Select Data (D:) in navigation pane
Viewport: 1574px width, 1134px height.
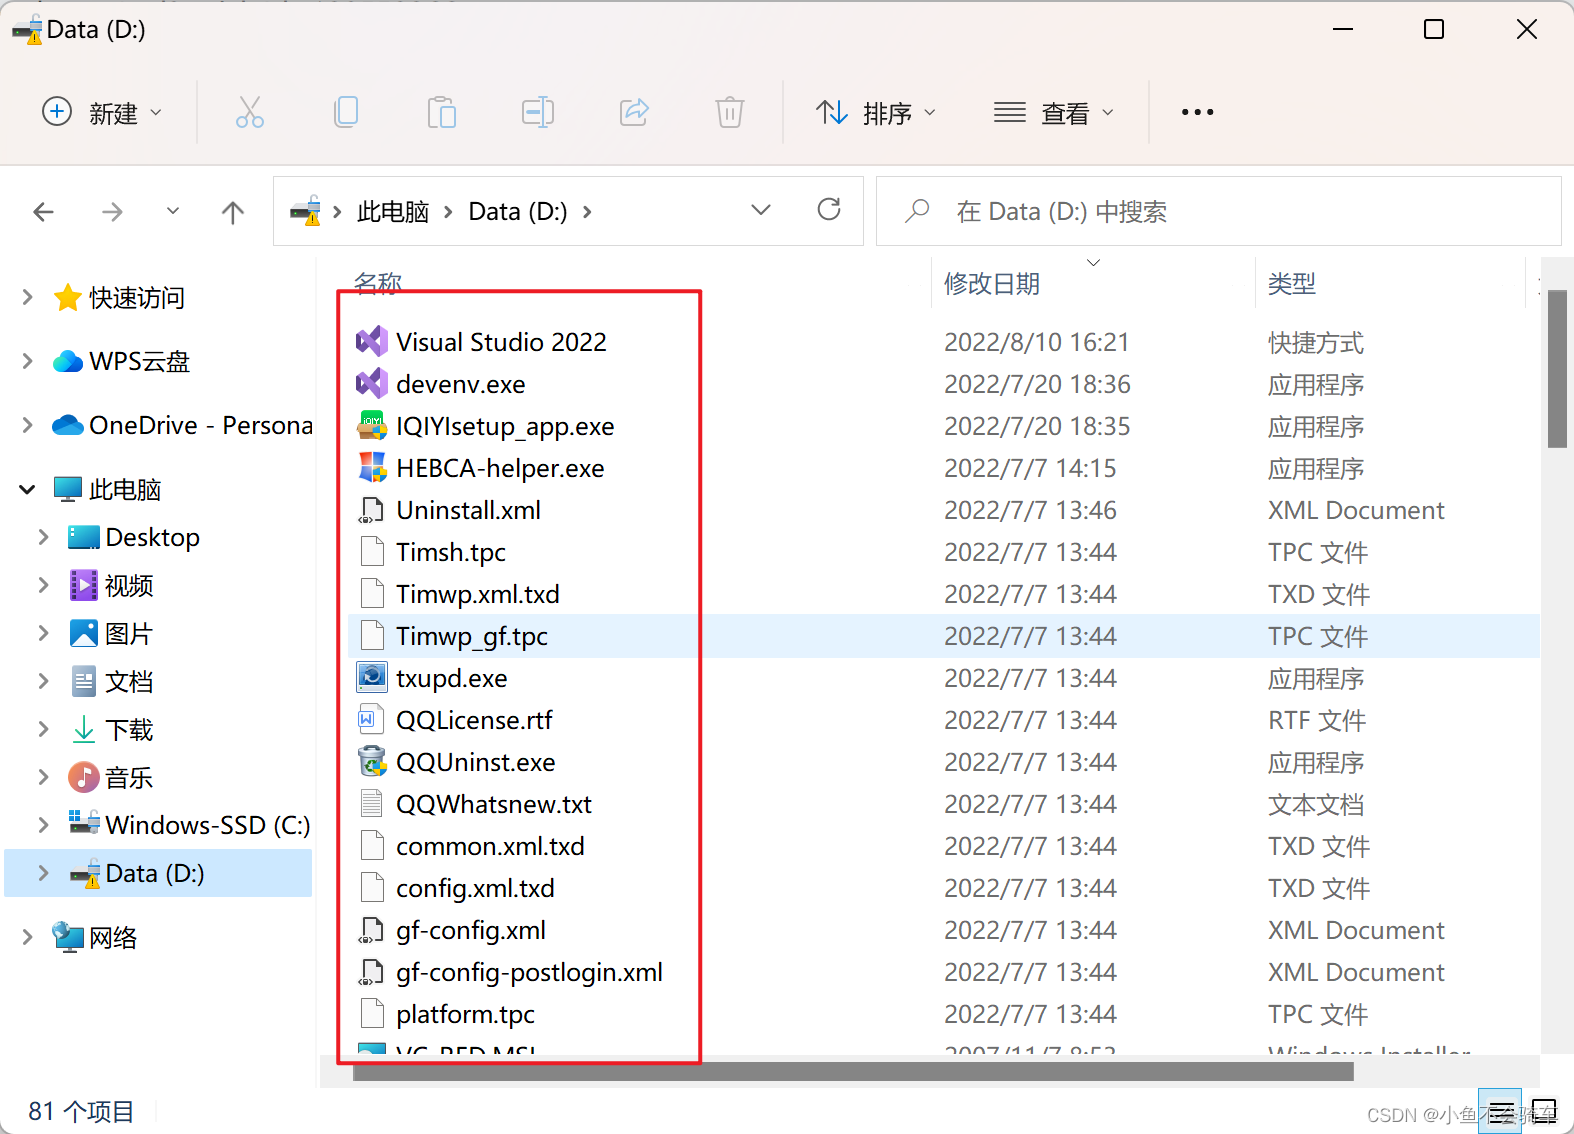[158, 873]
